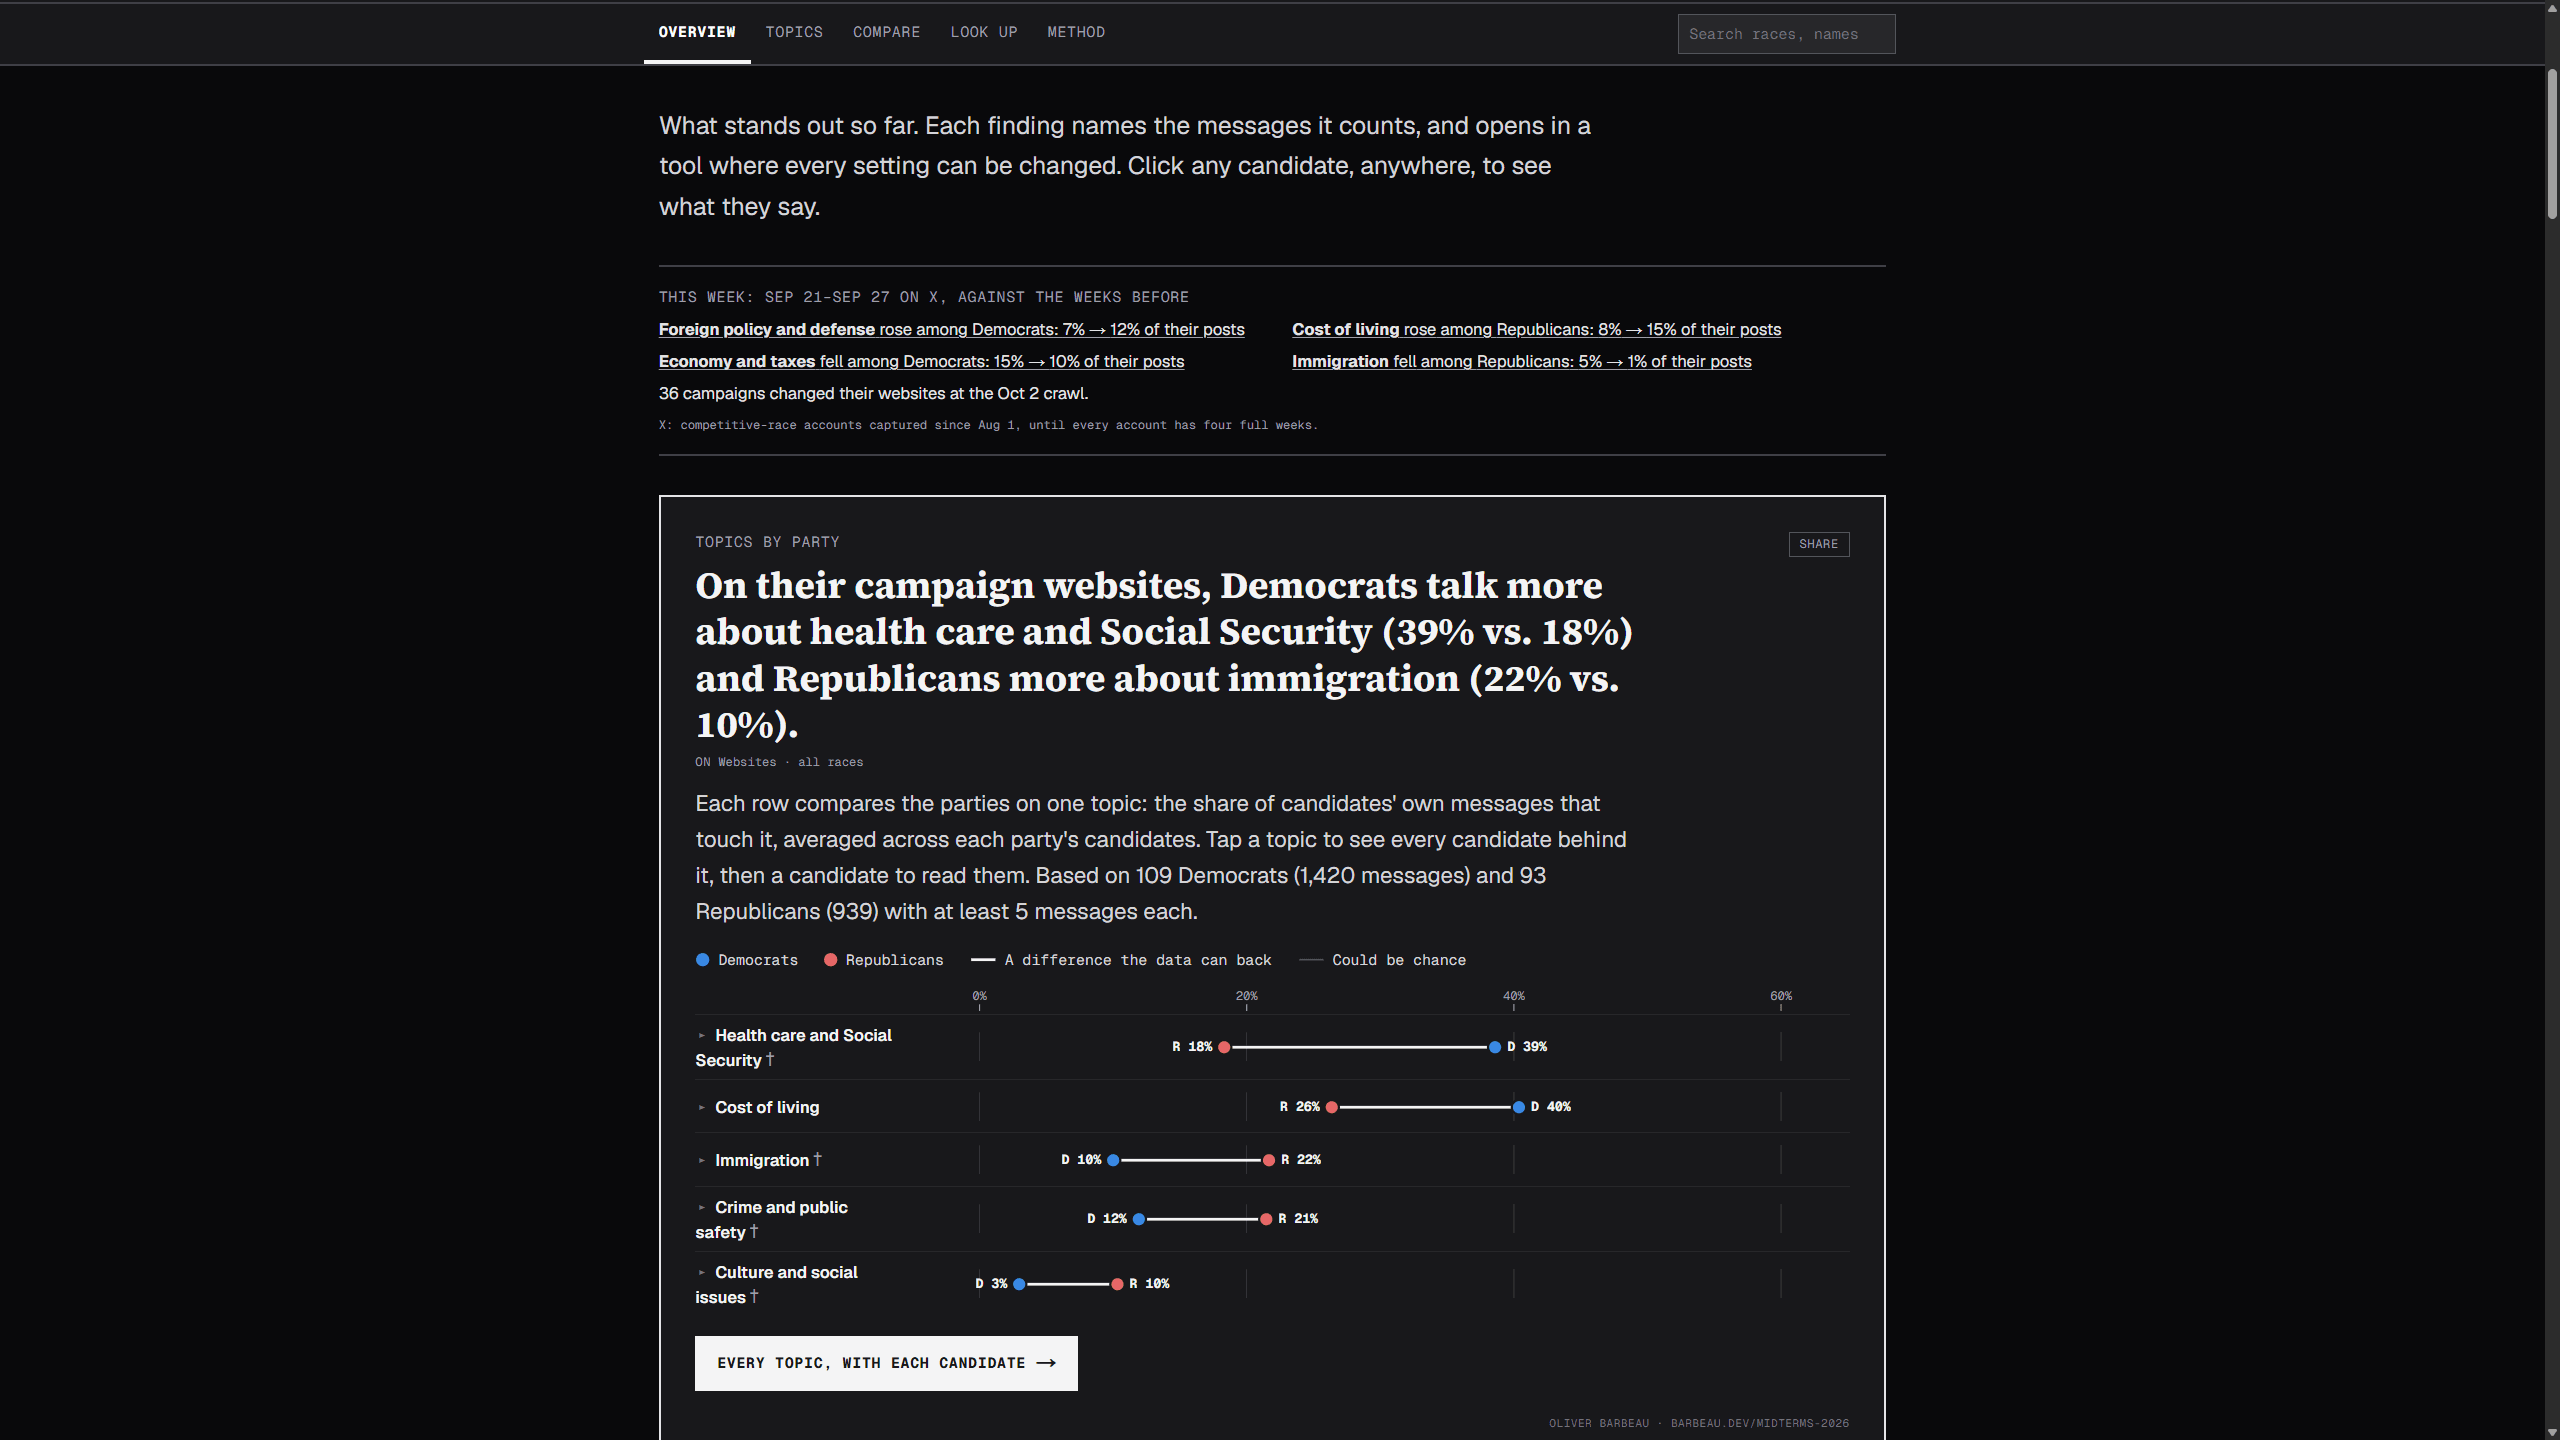
Task: Open Every topic, with each candidate button
Action: tap(886, 1363)
